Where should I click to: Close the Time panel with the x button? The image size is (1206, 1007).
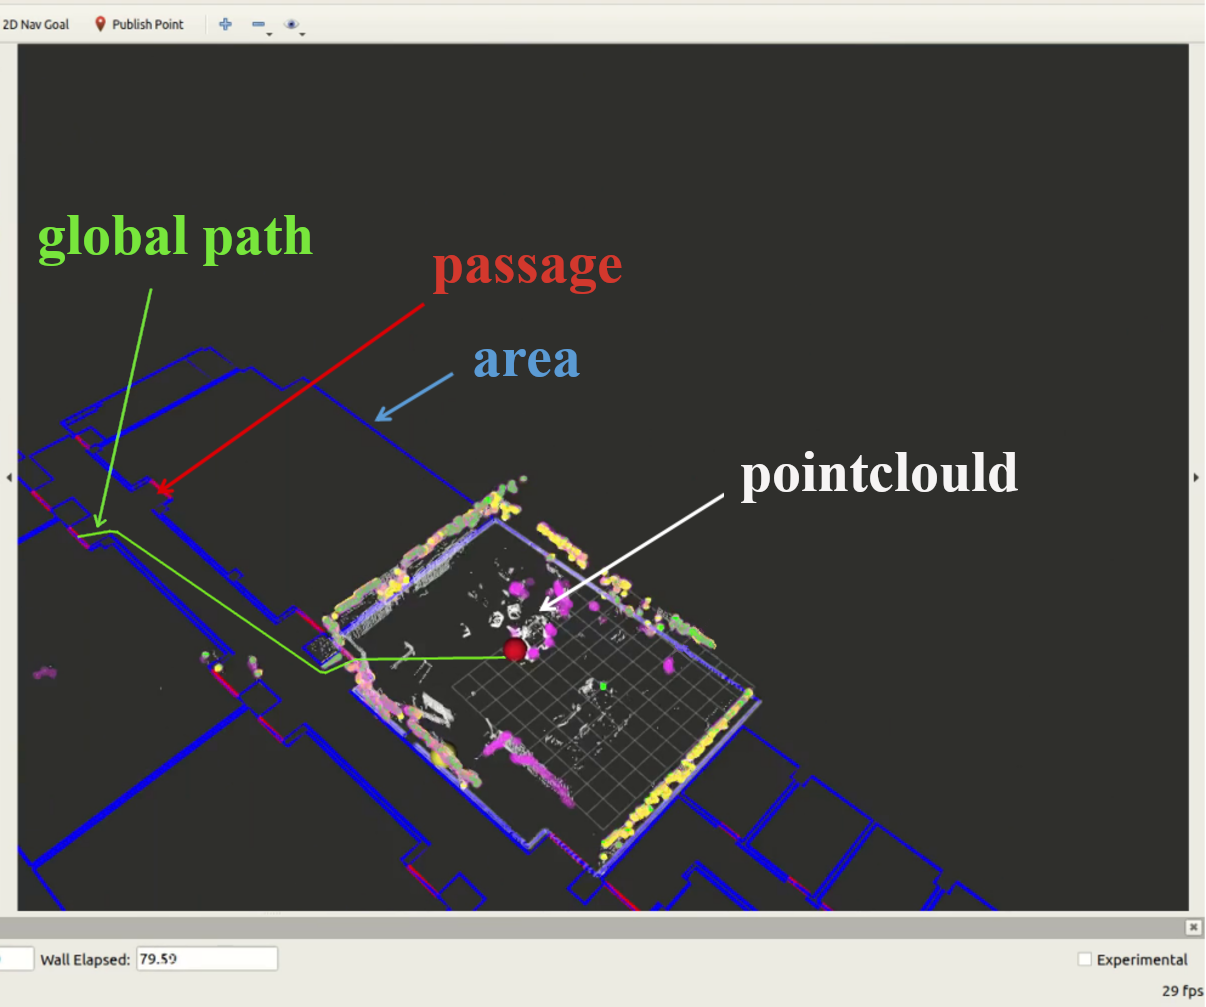[1193, 927]
